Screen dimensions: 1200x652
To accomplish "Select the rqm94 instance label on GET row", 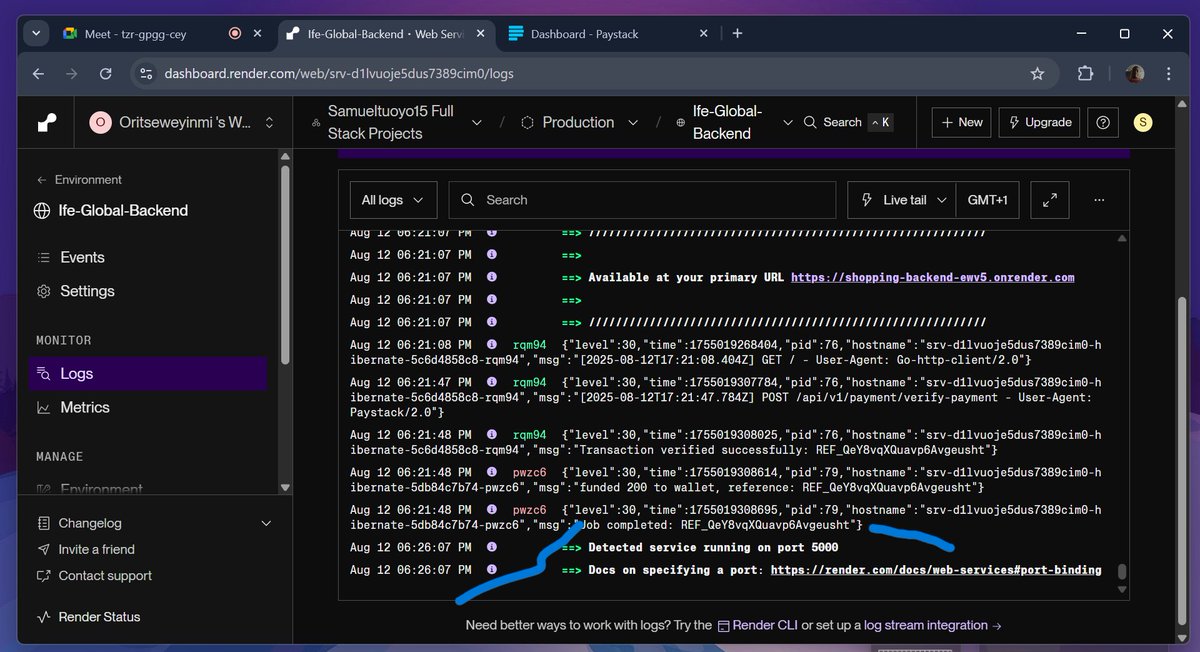I will click(529, 344).
